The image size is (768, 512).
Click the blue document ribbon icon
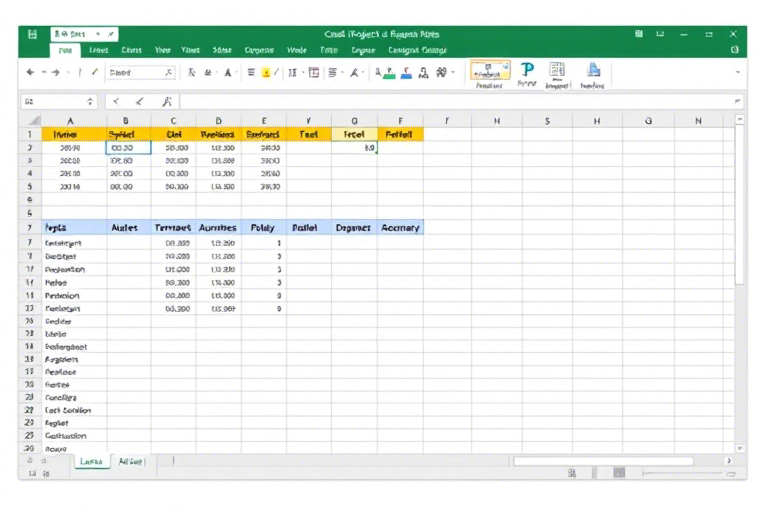point(593,70)
